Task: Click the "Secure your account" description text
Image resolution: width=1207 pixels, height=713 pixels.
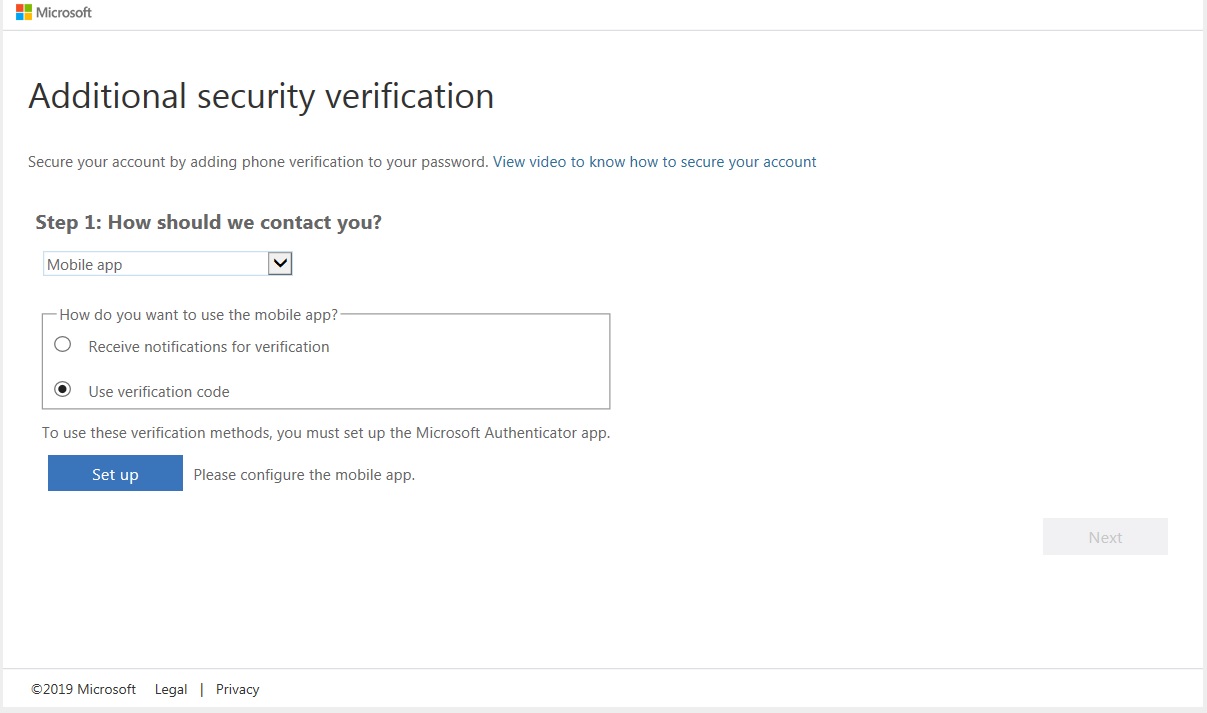Action: [x=257, y=162]
